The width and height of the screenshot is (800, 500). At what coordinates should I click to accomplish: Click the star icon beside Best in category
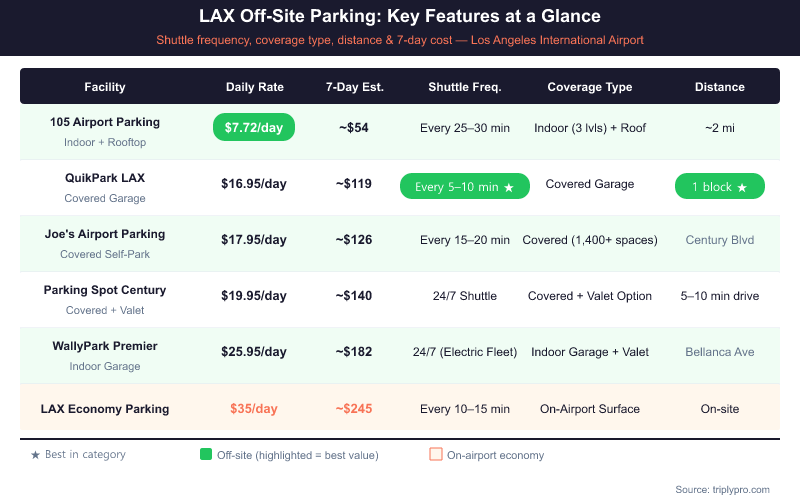(x=35, y=455)
